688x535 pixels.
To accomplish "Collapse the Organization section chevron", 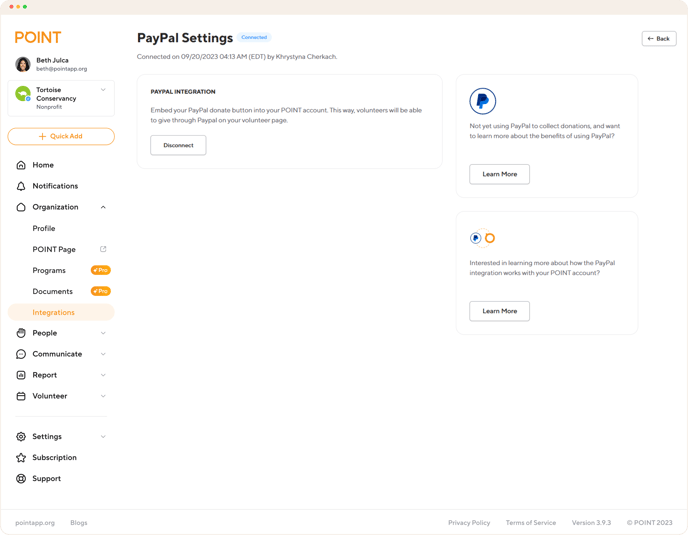I will (x=103, y=207).
